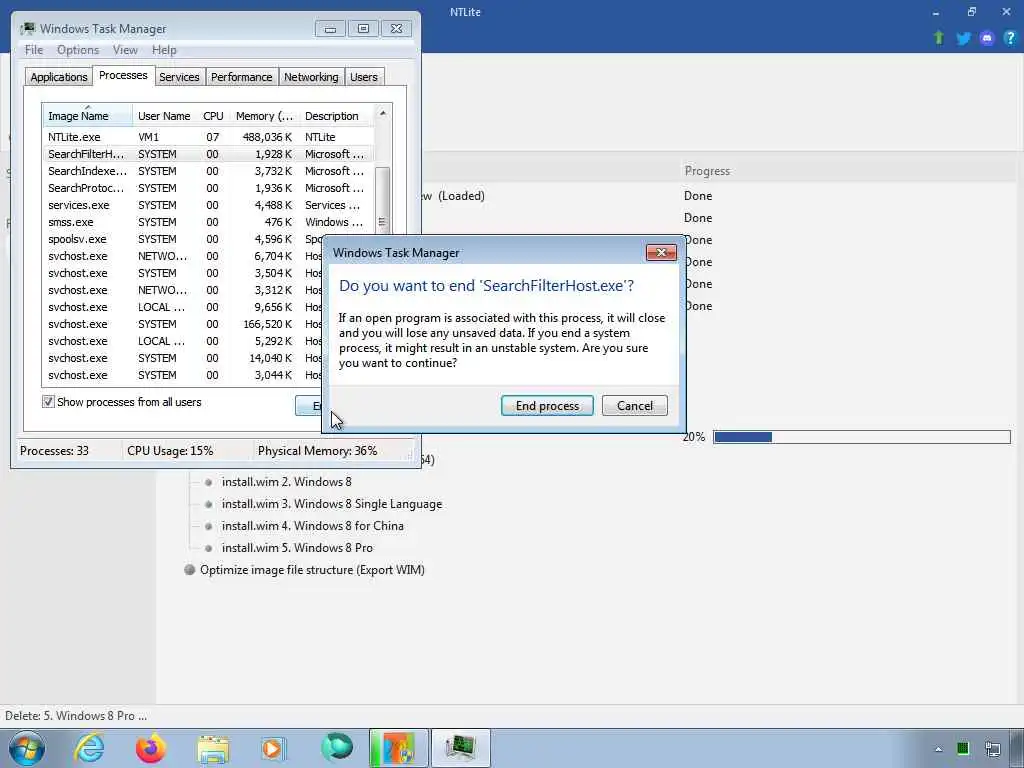Image resolution: width=1024 pixels, height=768 pixels.
Task: Click Physical Memory: 36% status text
Action: [317, 451]
